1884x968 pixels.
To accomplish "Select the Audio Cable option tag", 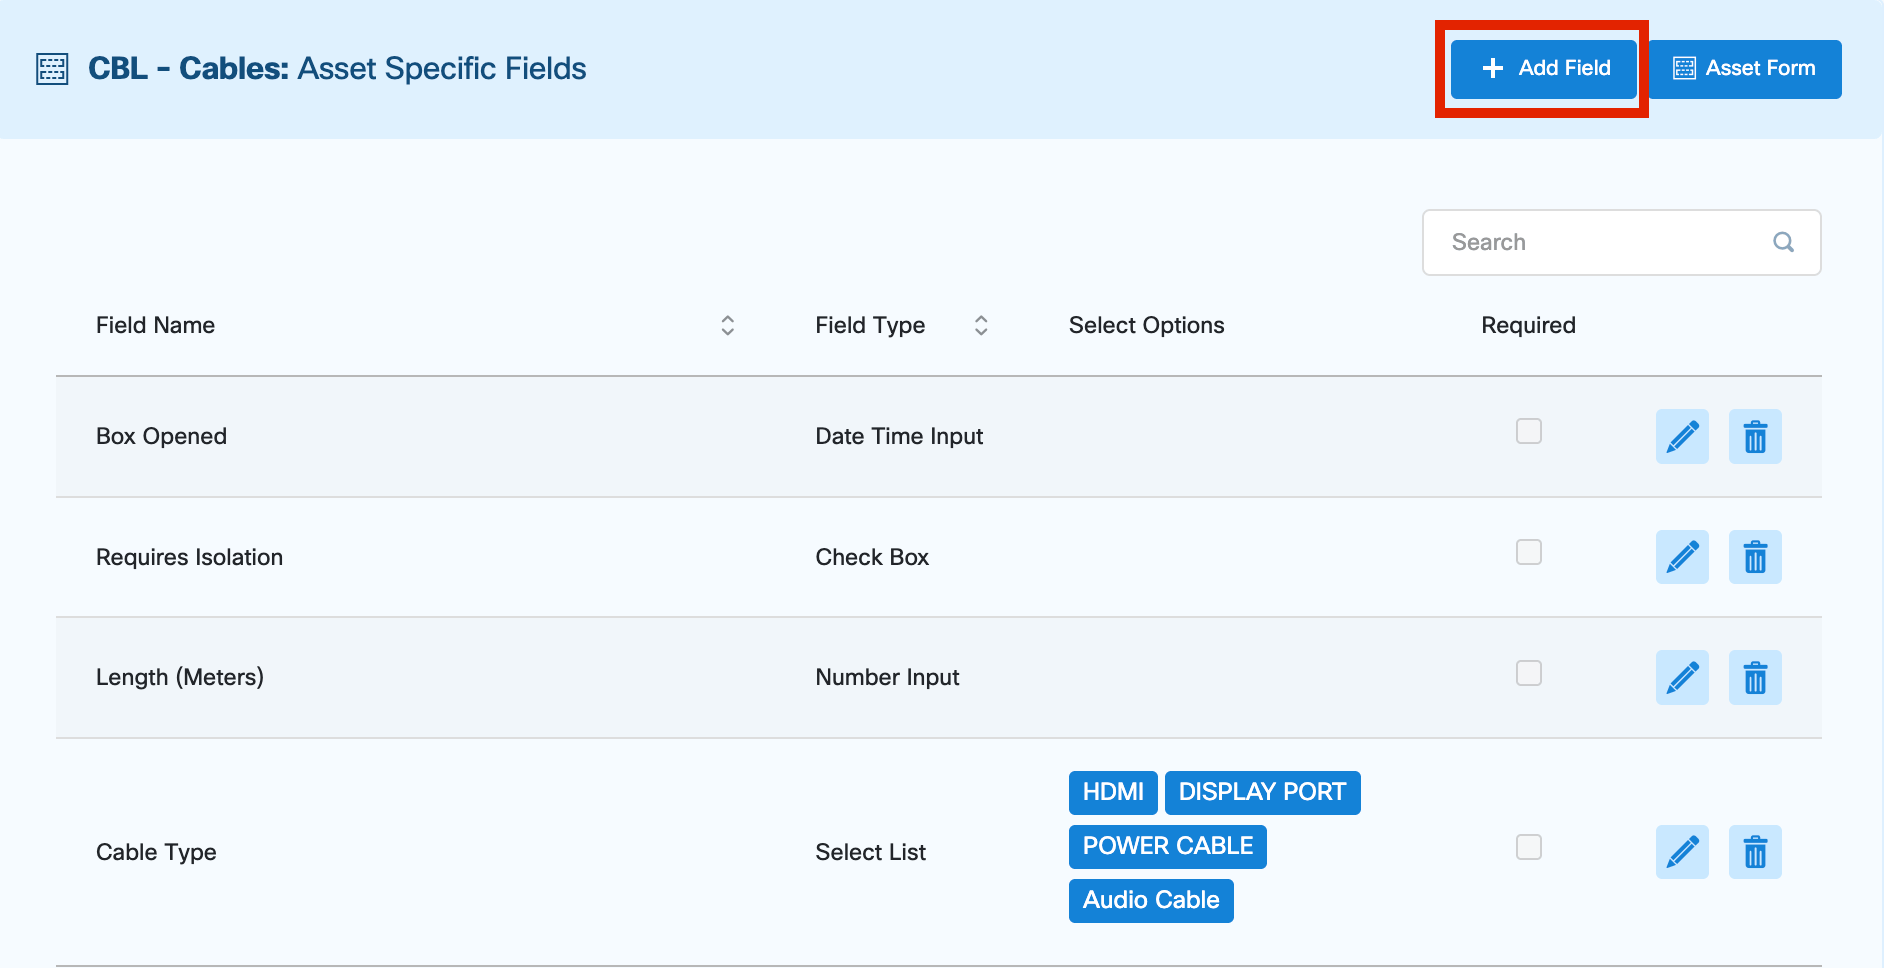I will tap(1151, 900).
